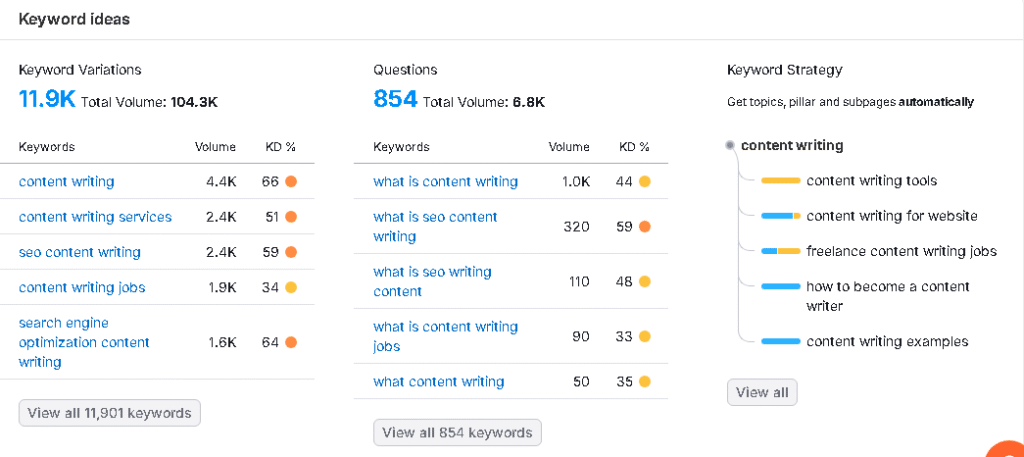The width and height of the screenshot is (1024, 457).
Task: Click Questions KD % column header
Action: [x=635, y=147]
